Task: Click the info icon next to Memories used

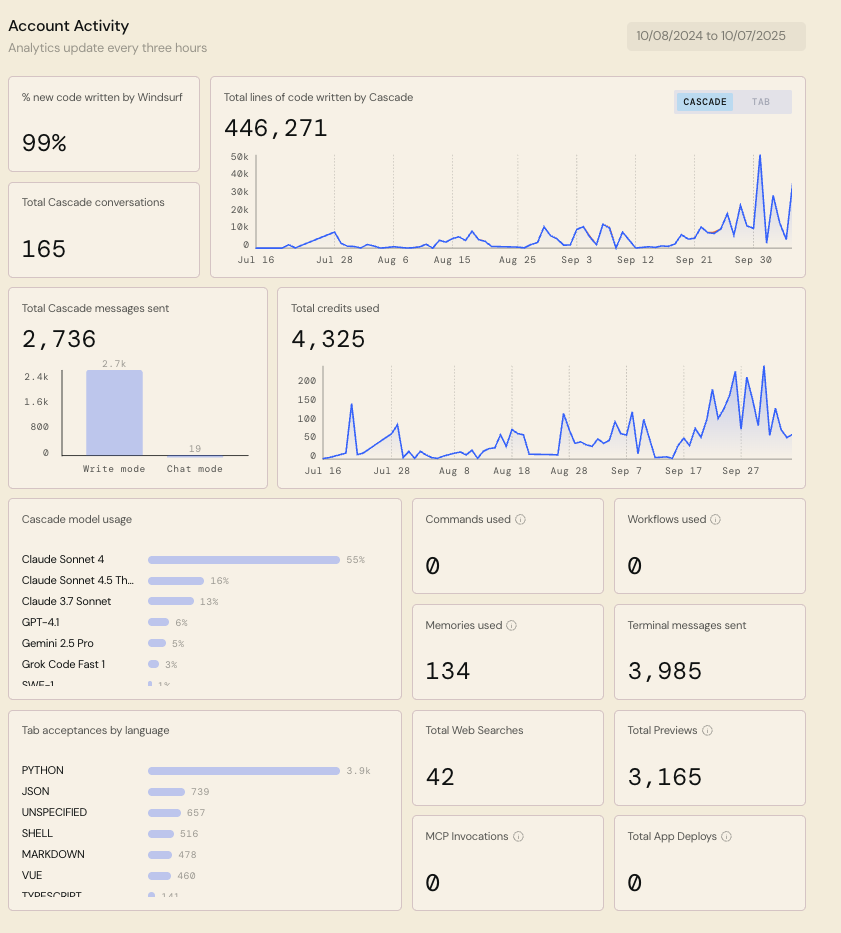Action: pos(512,626)
